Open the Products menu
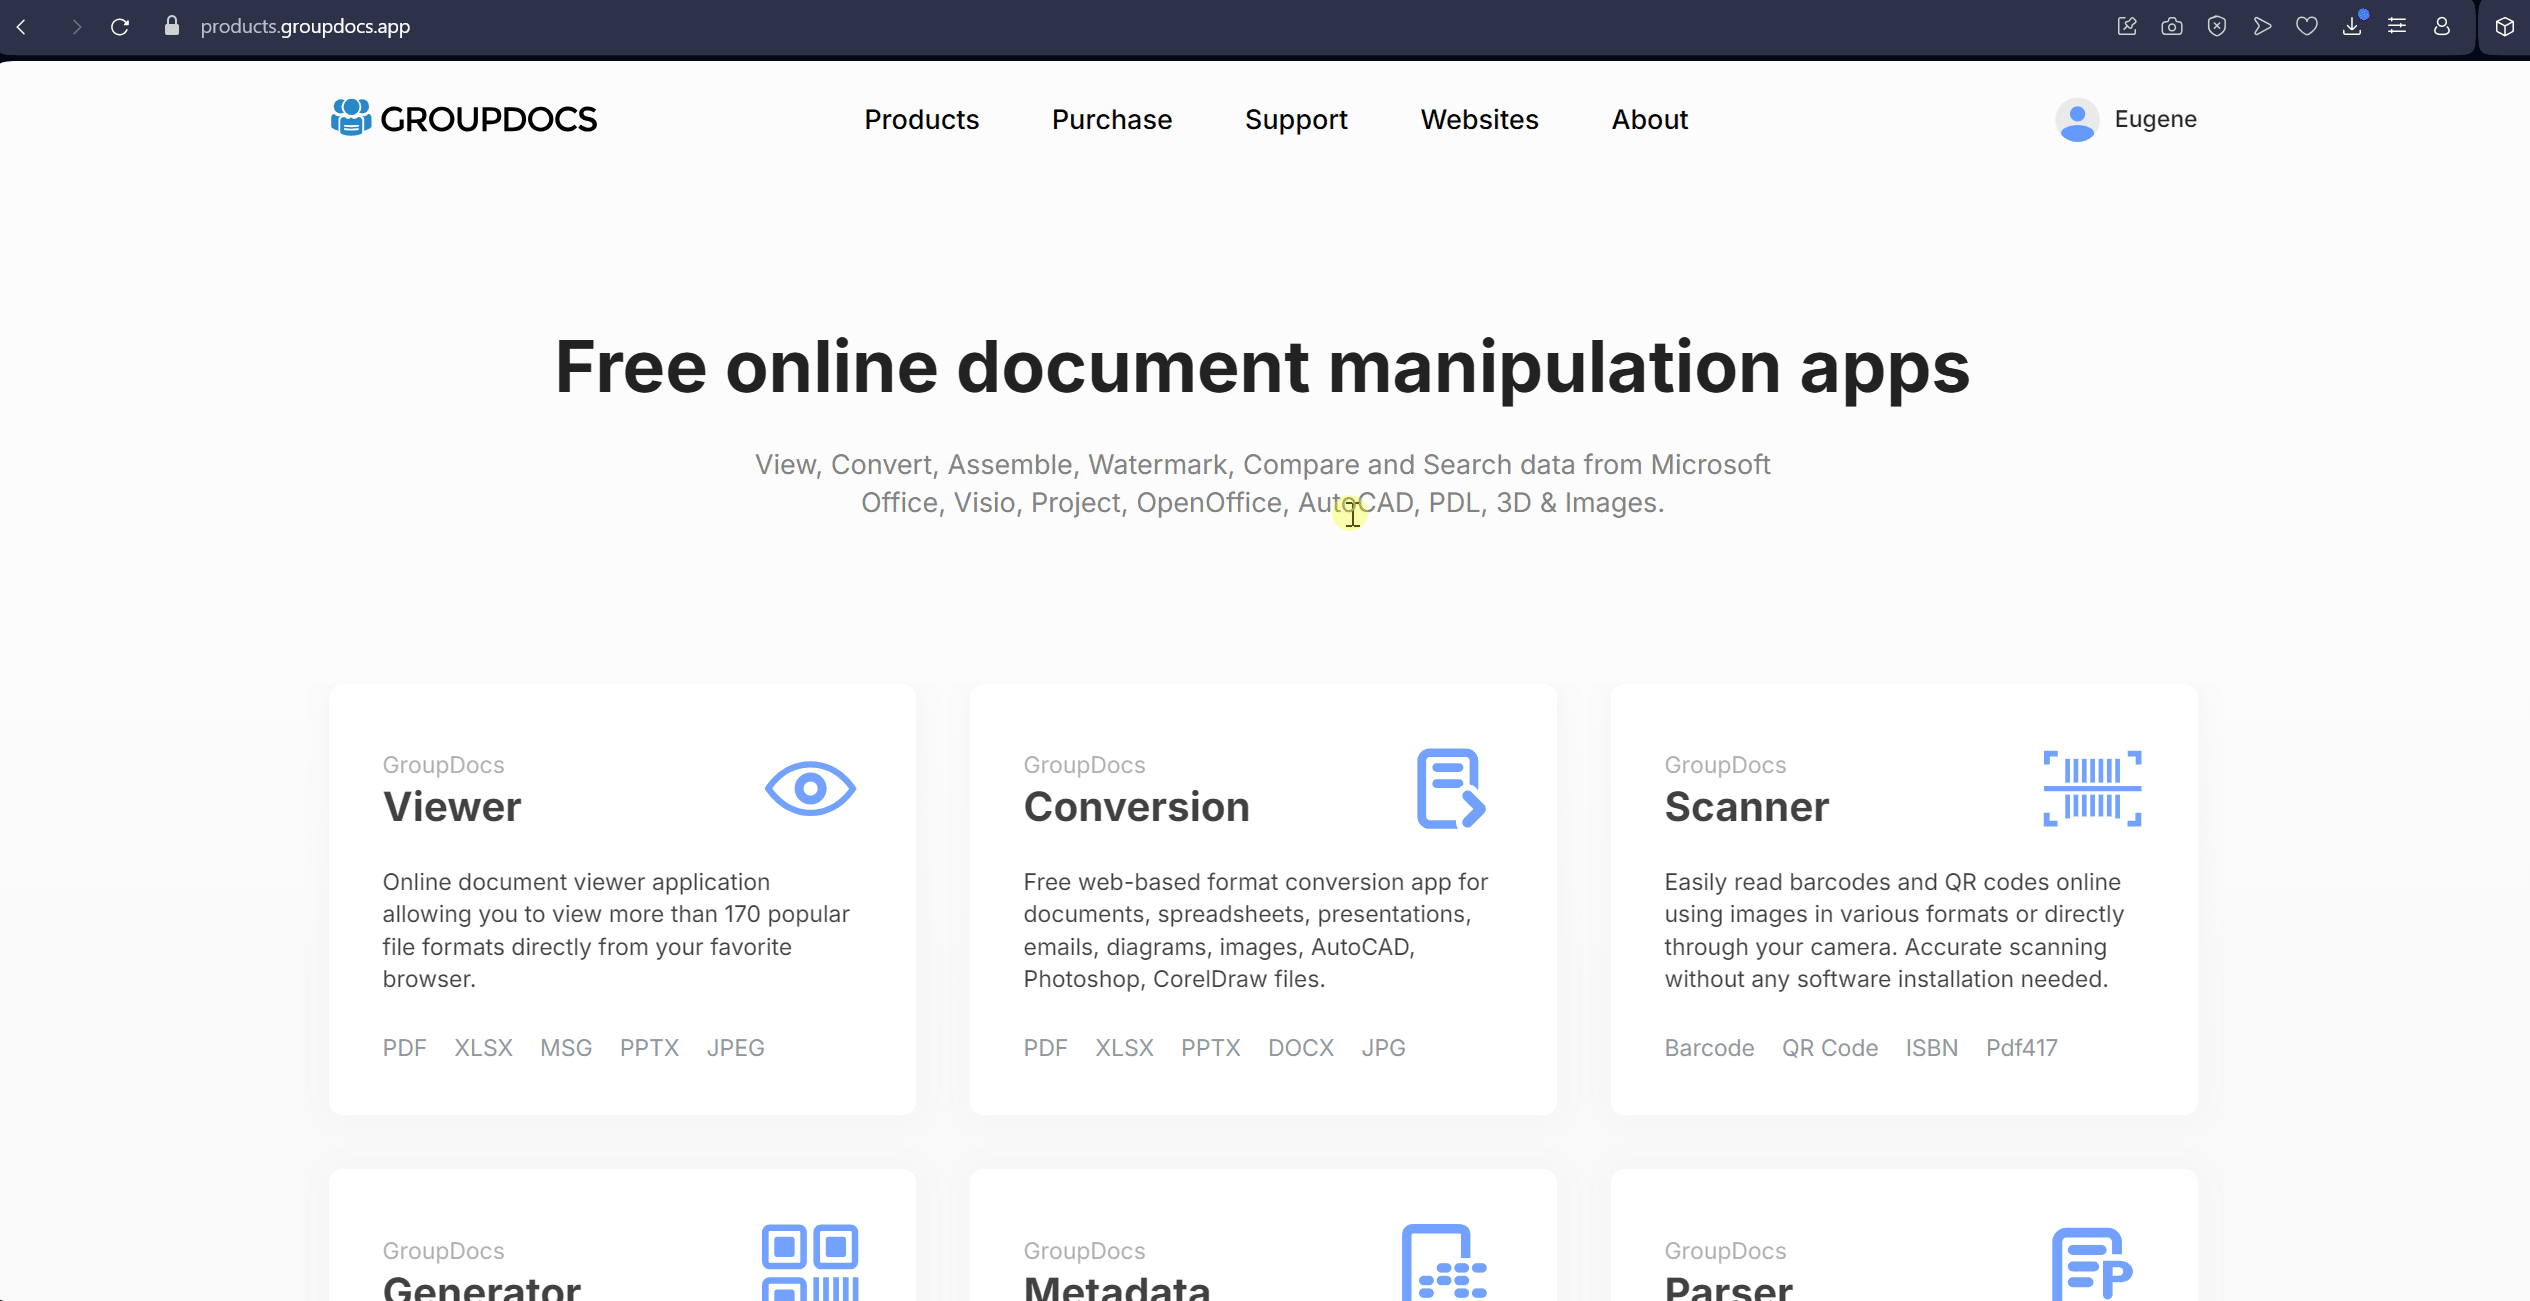 click(x=921, y=120)
